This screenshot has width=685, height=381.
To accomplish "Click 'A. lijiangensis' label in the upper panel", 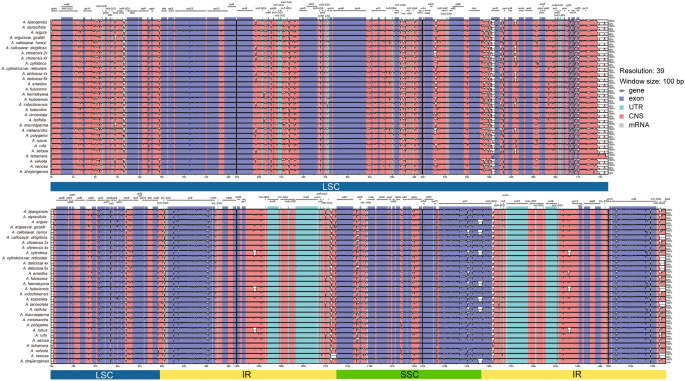I will pyautogui.click(x=36, y=22).
